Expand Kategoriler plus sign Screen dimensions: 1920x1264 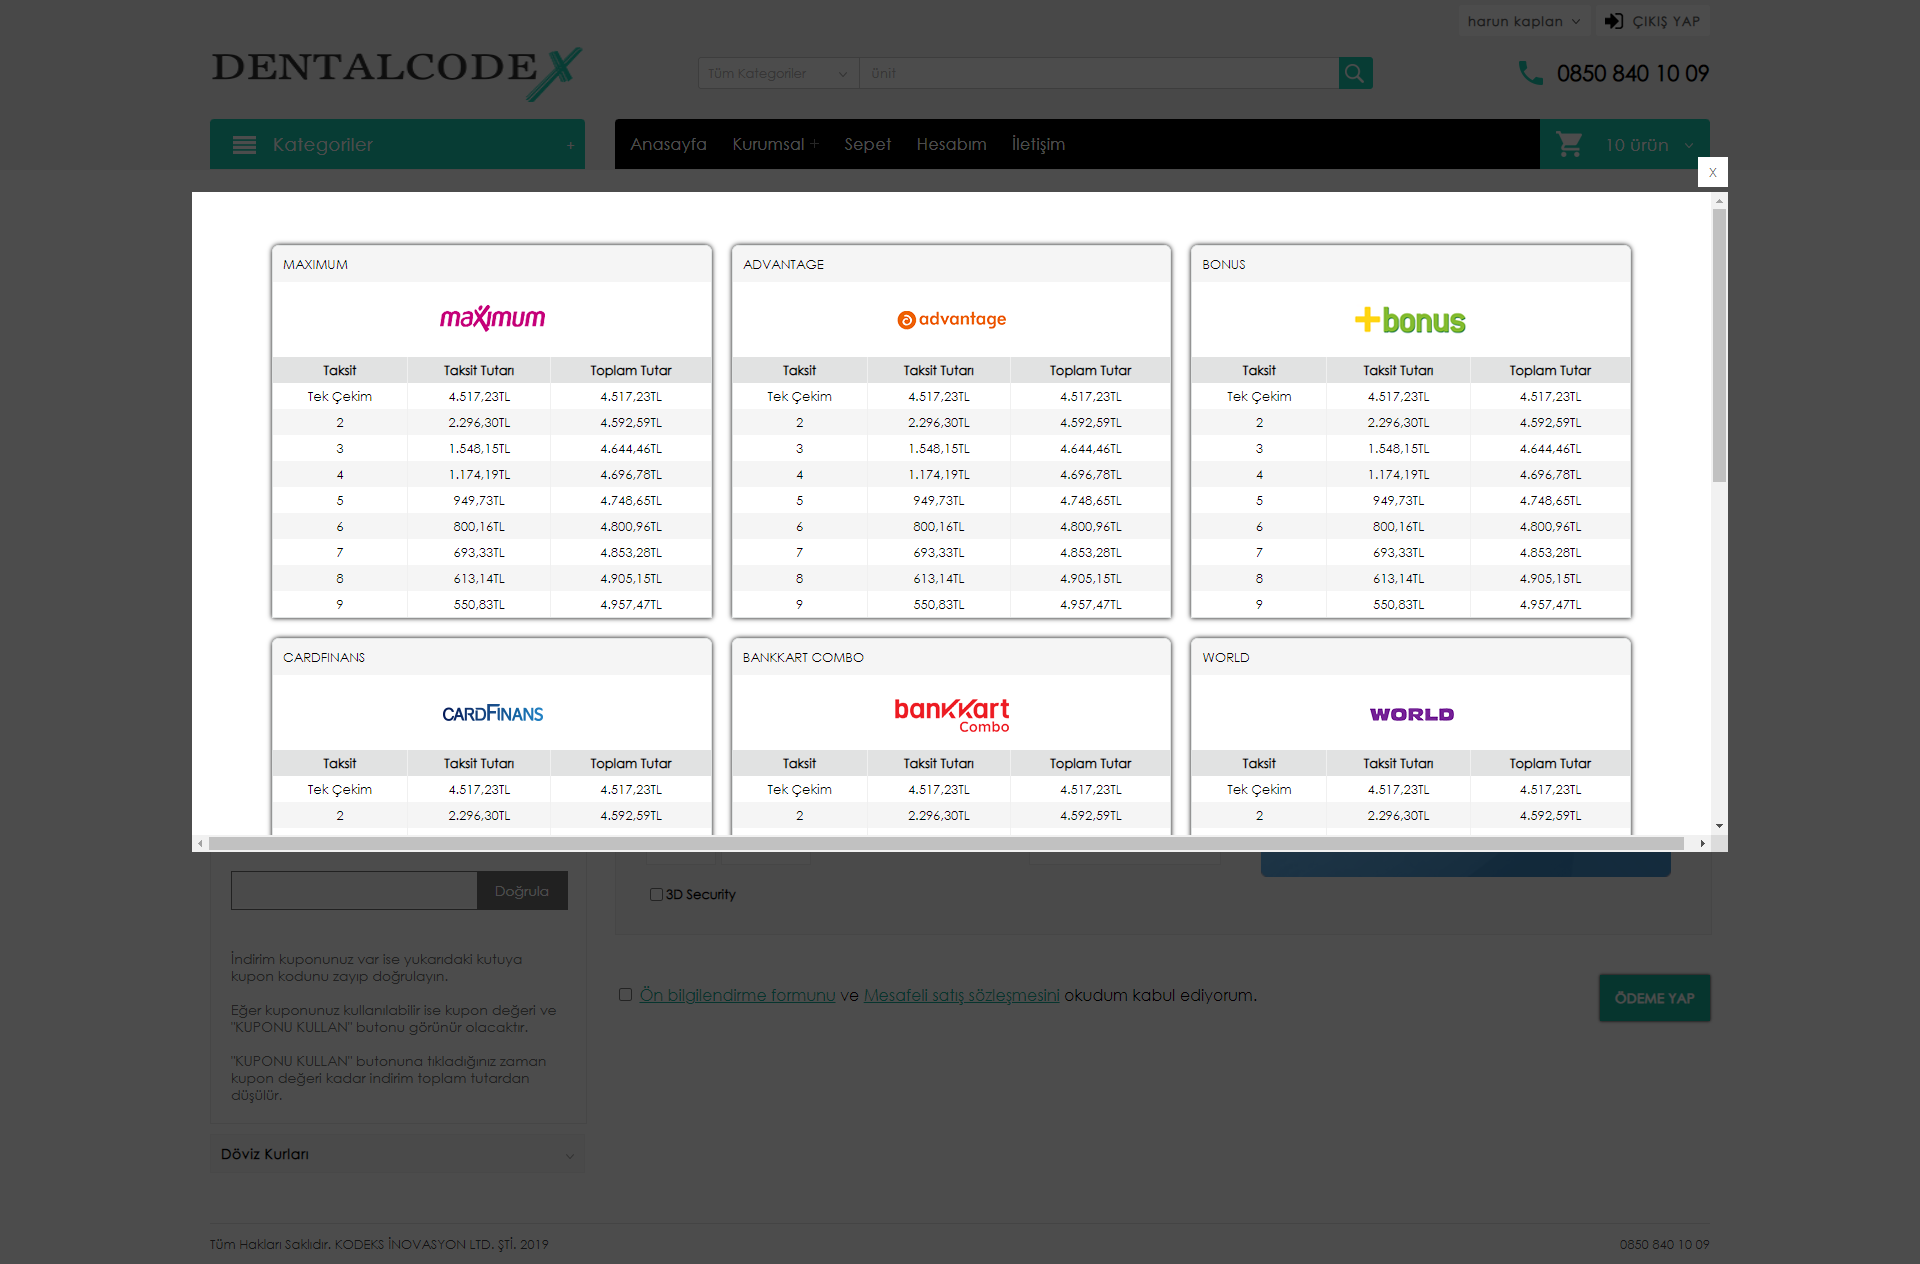point(570,145)
